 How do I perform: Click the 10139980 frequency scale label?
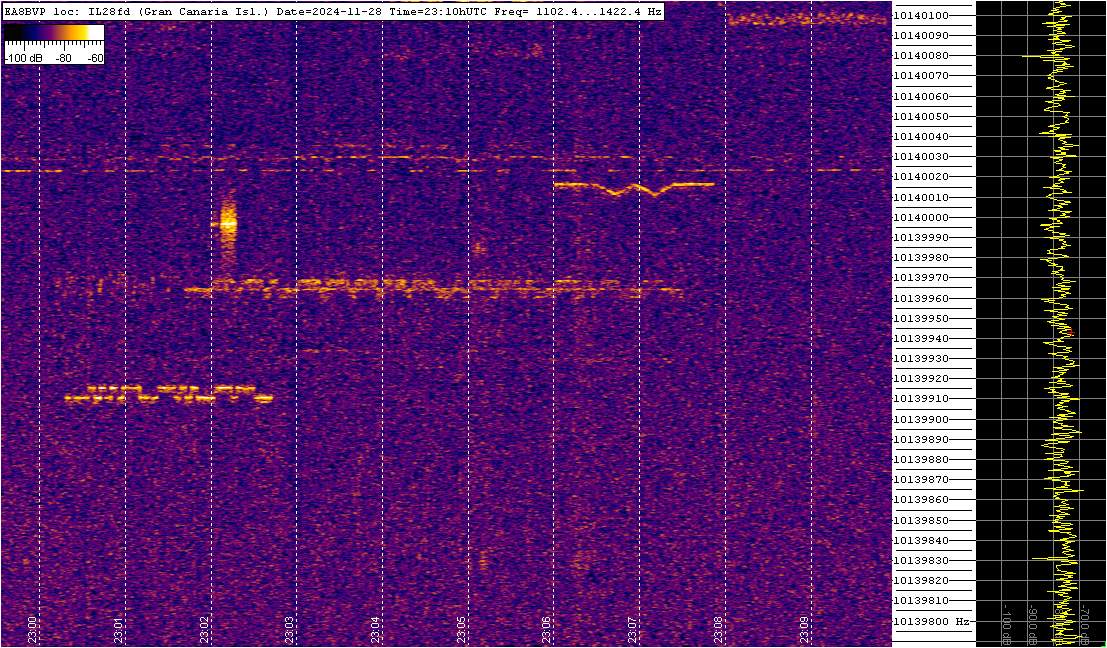[921, 258]
